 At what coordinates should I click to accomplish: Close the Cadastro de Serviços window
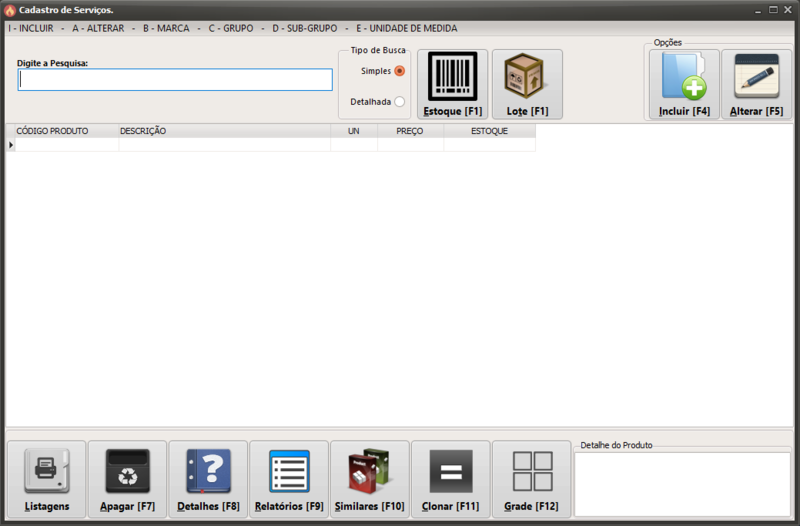pyautogui.click(x=788, y=10)
